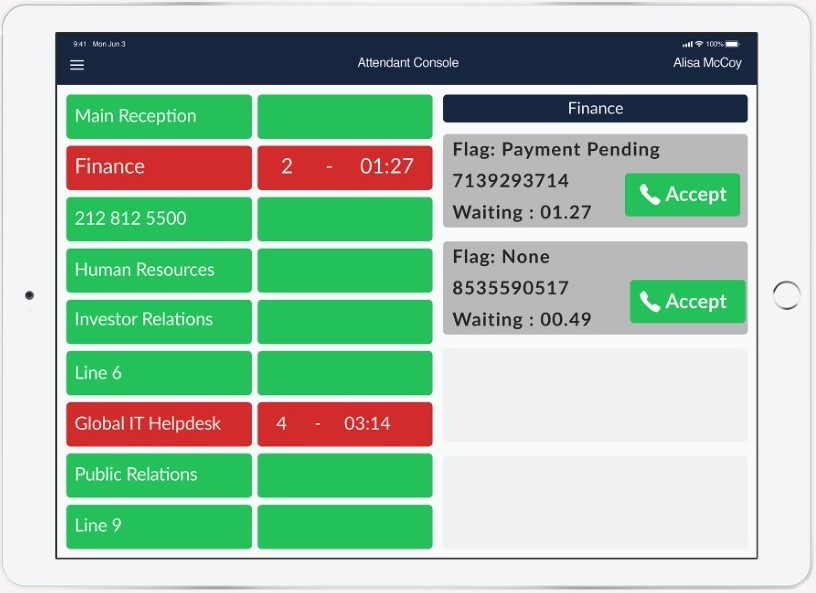Click the caller number 8535590517
The height and width of the screenshot is (593, 816).
click(511, 288)
